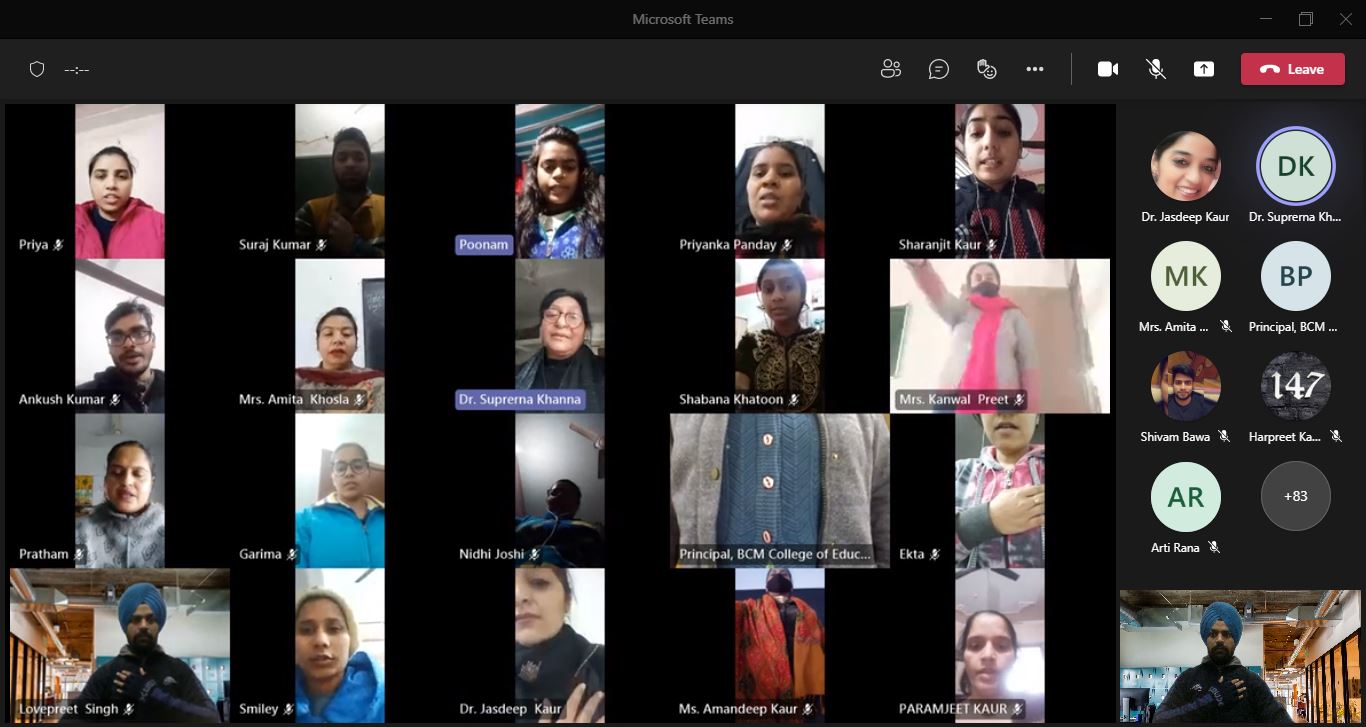Viewport: 1366px width, 727px height.
Task: Click Harpreet Ka... 147 avatar
Action: pos(1296,386)
